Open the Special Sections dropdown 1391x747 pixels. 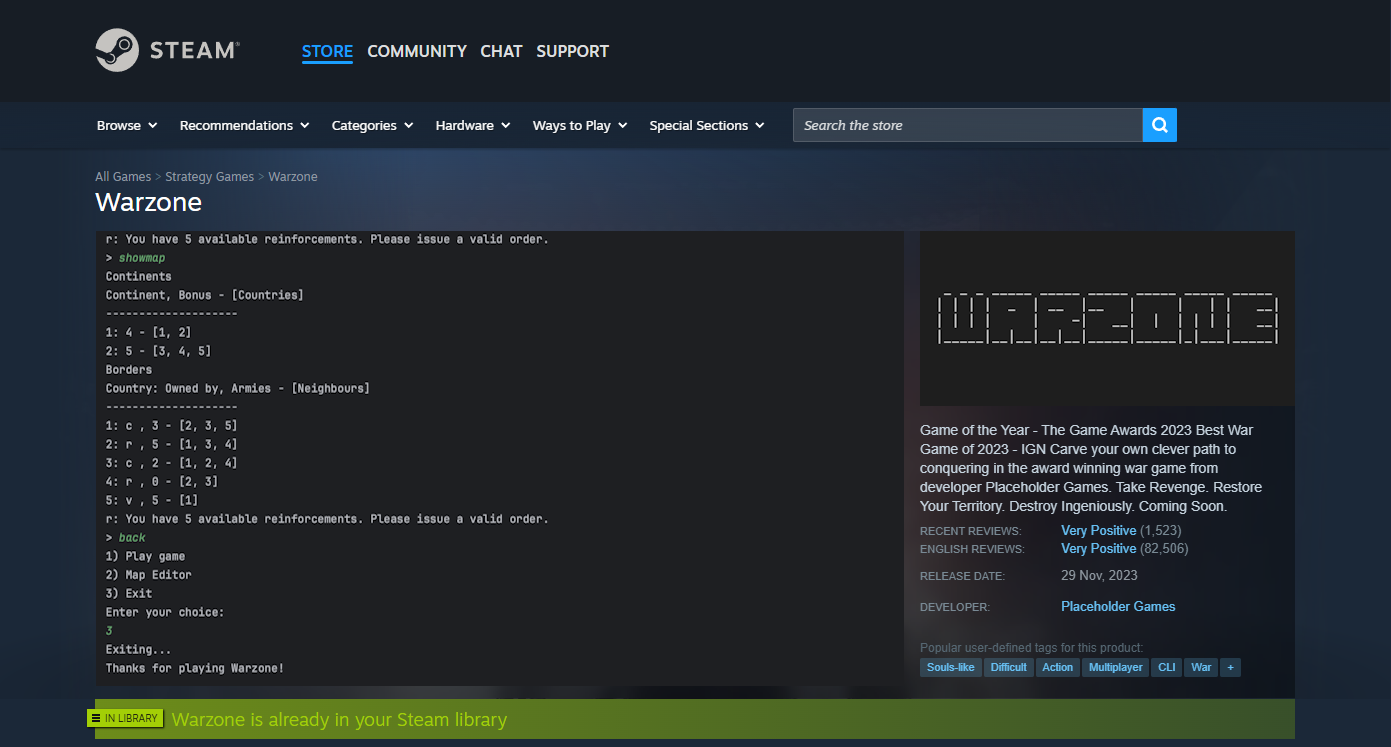click(707, 125)
